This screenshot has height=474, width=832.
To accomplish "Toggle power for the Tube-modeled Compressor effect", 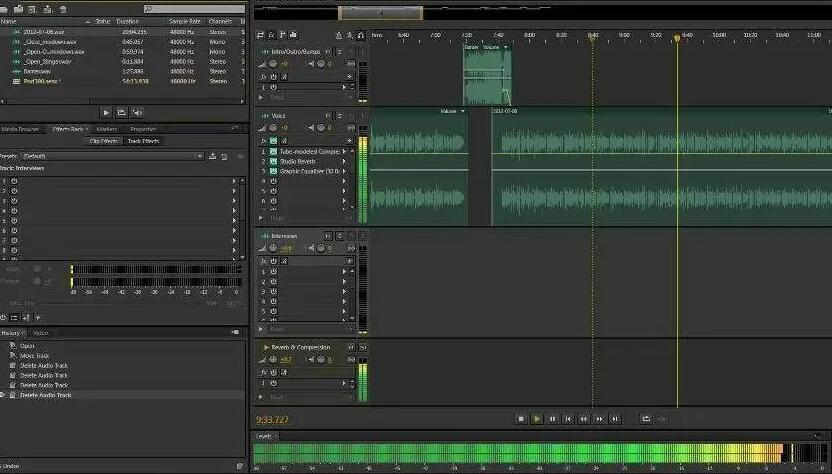I will point(272,151).
